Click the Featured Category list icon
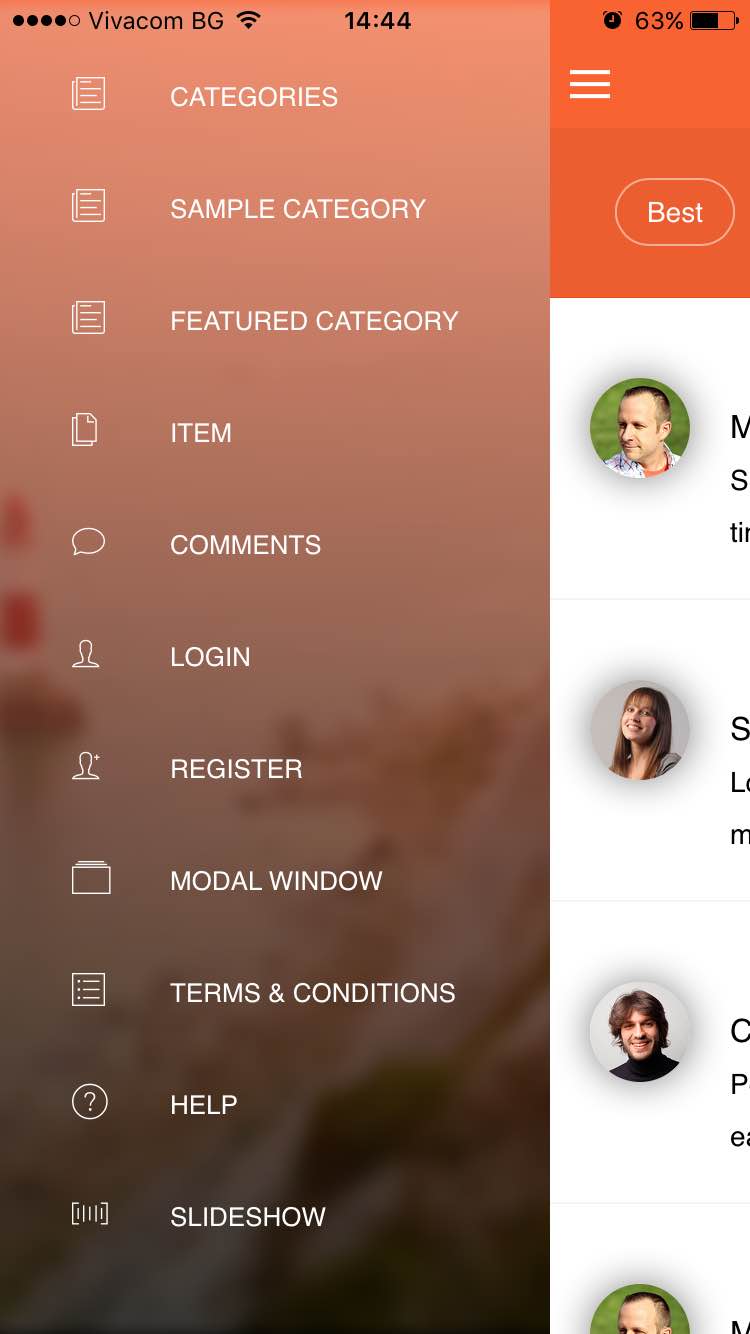The height and width of the screenshot is (1334, 750). pos(88,318)
